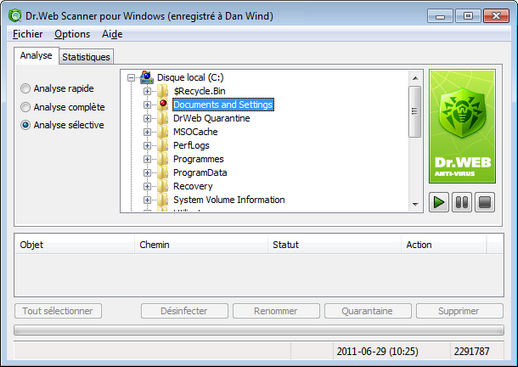
Task: Expand the PerfLogs folder node
Action: (147, 146)
